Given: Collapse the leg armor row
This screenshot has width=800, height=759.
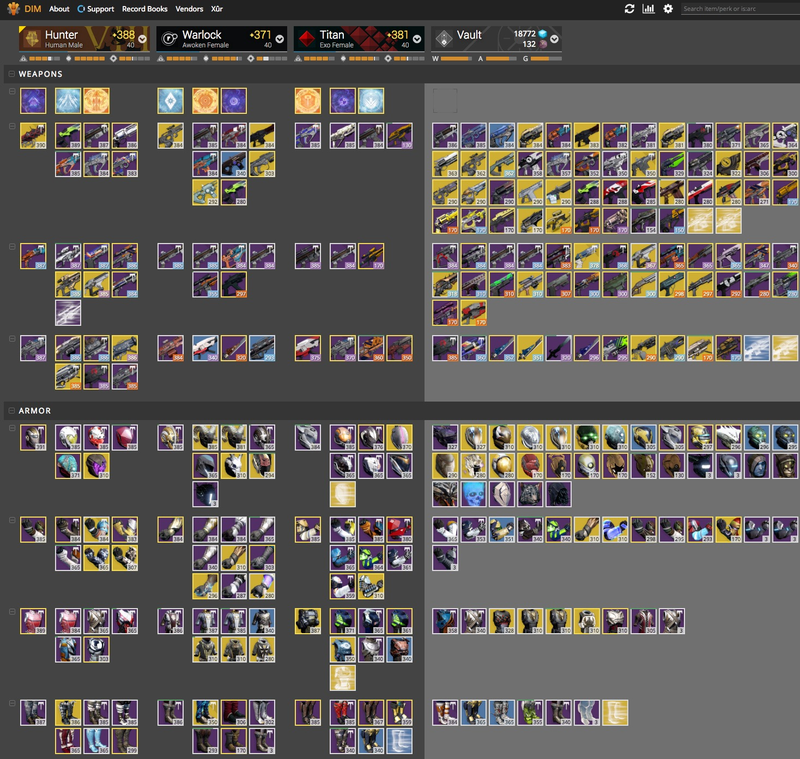Looking at the screenshot, I should pyautogui.click(x=11, y=703).
